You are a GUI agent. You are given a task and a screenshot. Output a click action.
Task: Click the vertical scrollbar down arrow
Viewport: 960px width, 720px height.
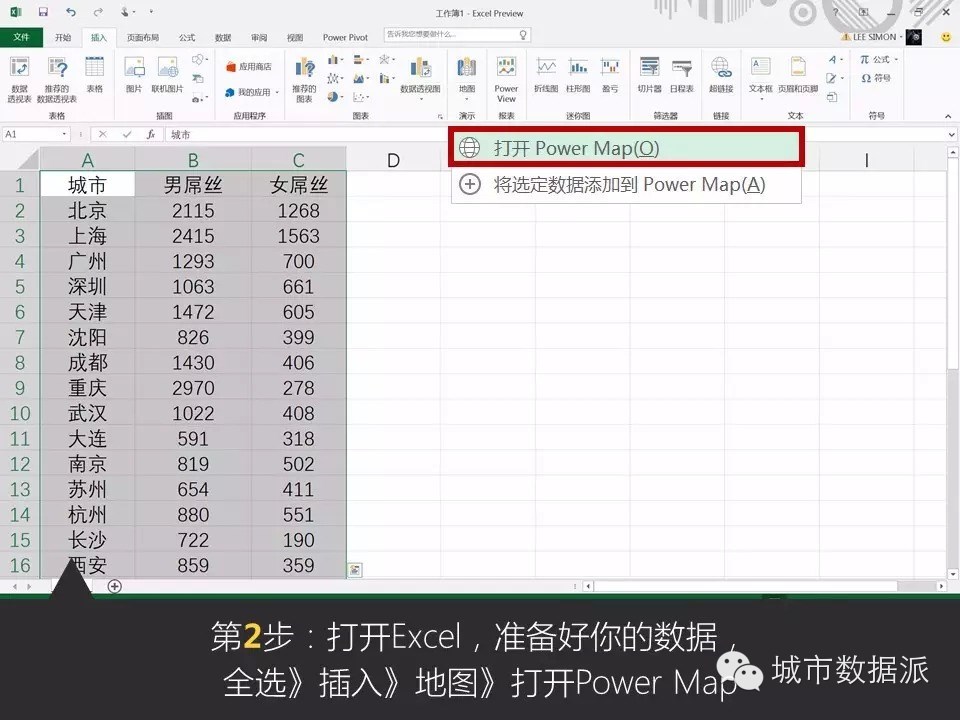(953, 574)
